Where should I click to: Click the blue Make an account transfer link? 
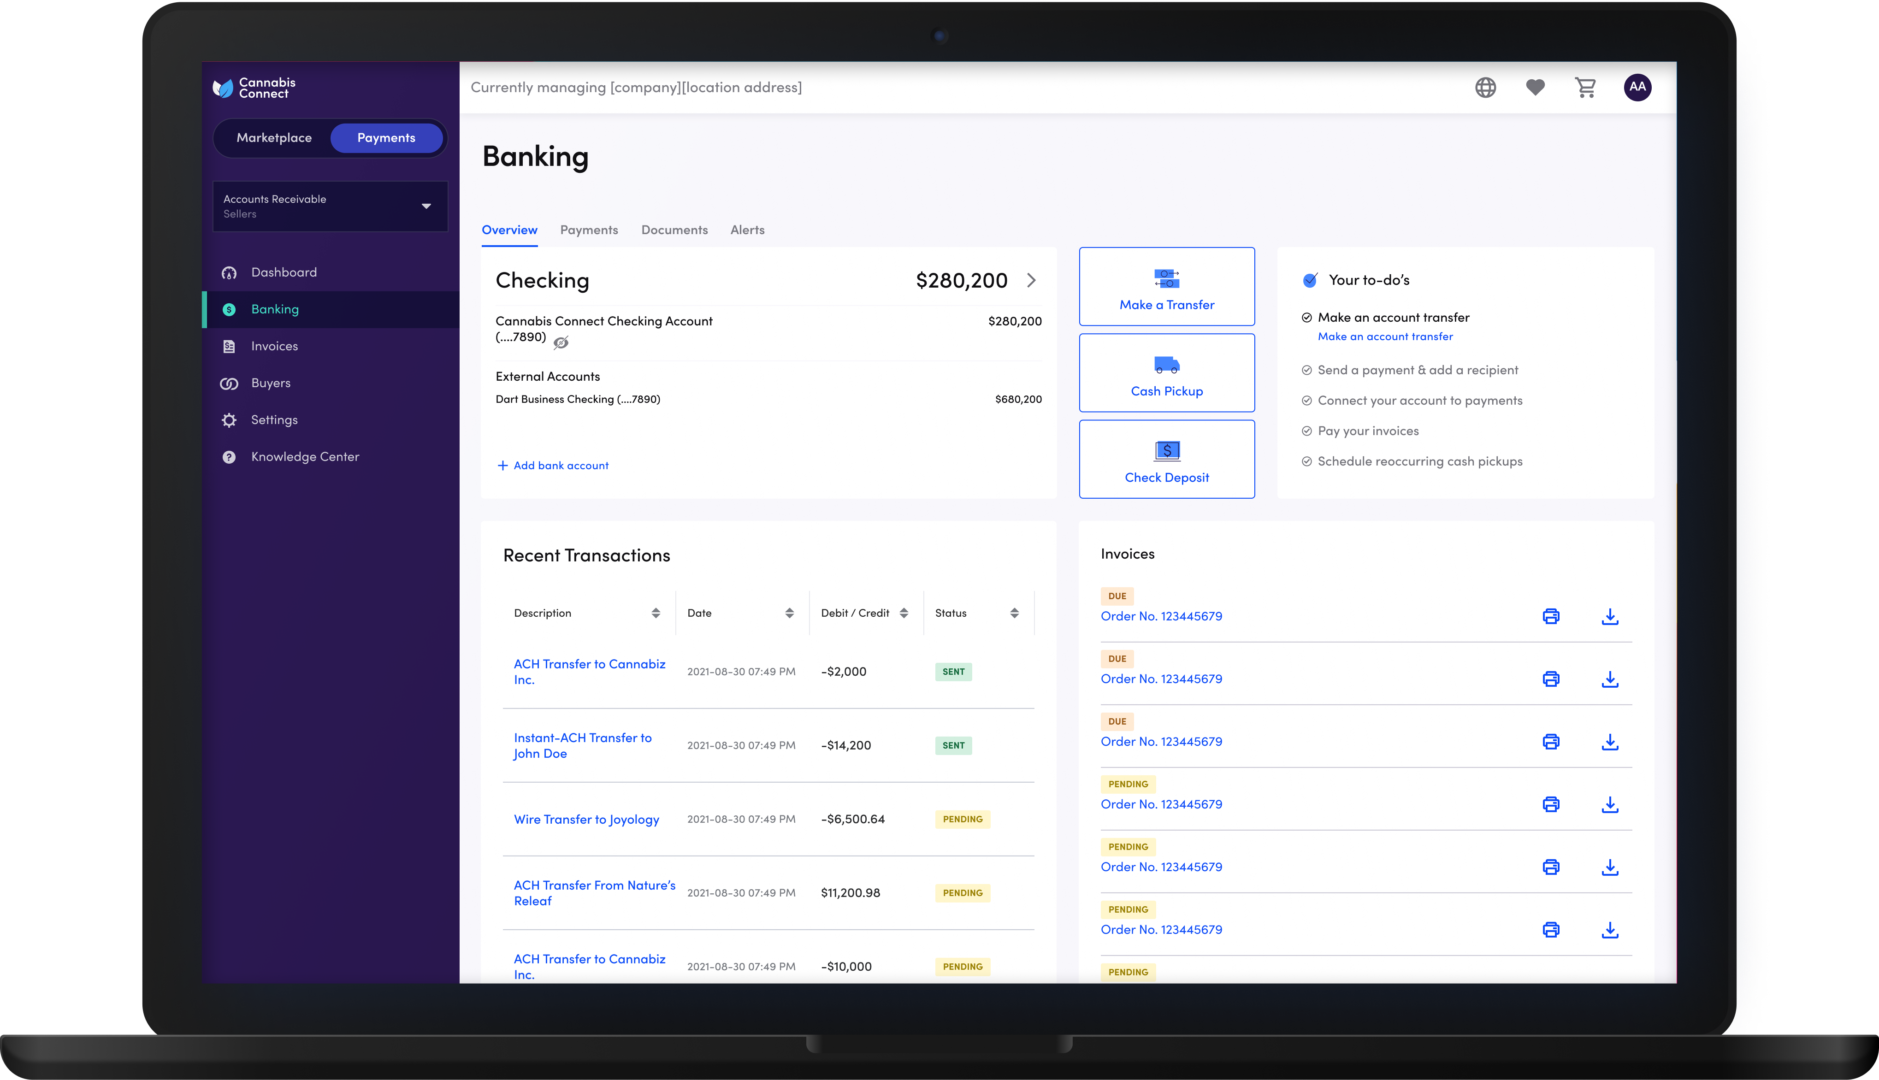tap(1385, 337)
